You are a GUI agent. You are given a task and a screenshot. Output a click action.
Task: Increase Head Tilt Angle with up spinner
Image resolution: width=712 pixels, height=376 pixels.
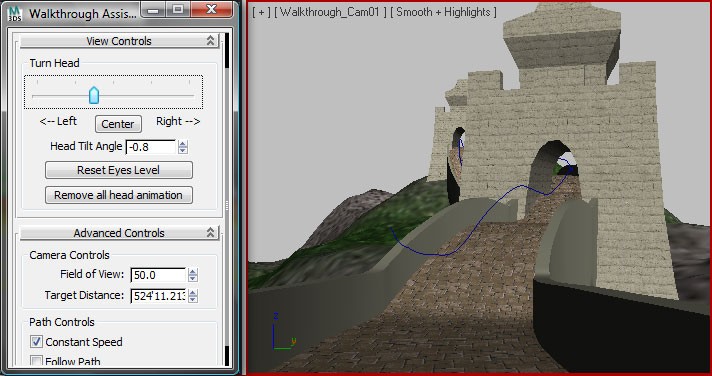183,144
